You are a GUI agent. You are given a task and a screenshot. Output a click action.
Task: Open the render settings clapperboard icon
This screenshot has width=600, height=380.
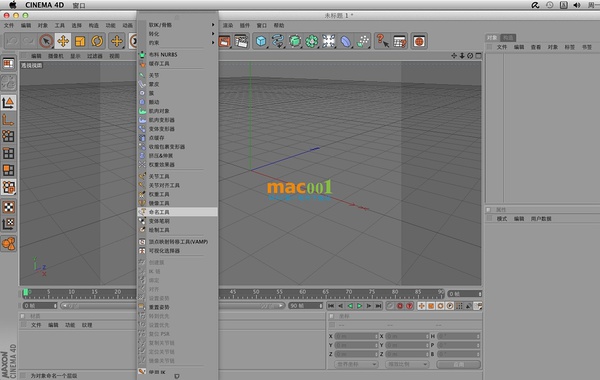[x=241, y=41]
